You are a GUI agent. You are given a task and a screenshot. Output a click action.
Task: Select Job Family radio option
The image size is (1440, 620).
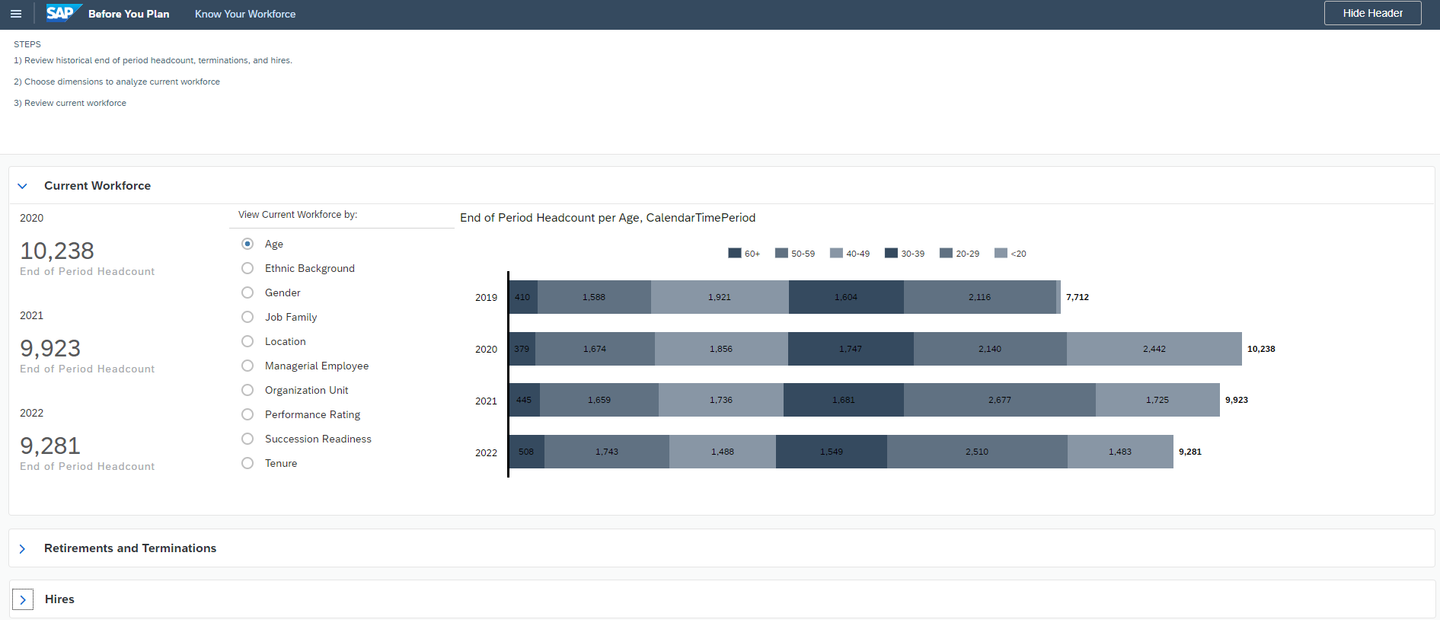coord(247,317)
